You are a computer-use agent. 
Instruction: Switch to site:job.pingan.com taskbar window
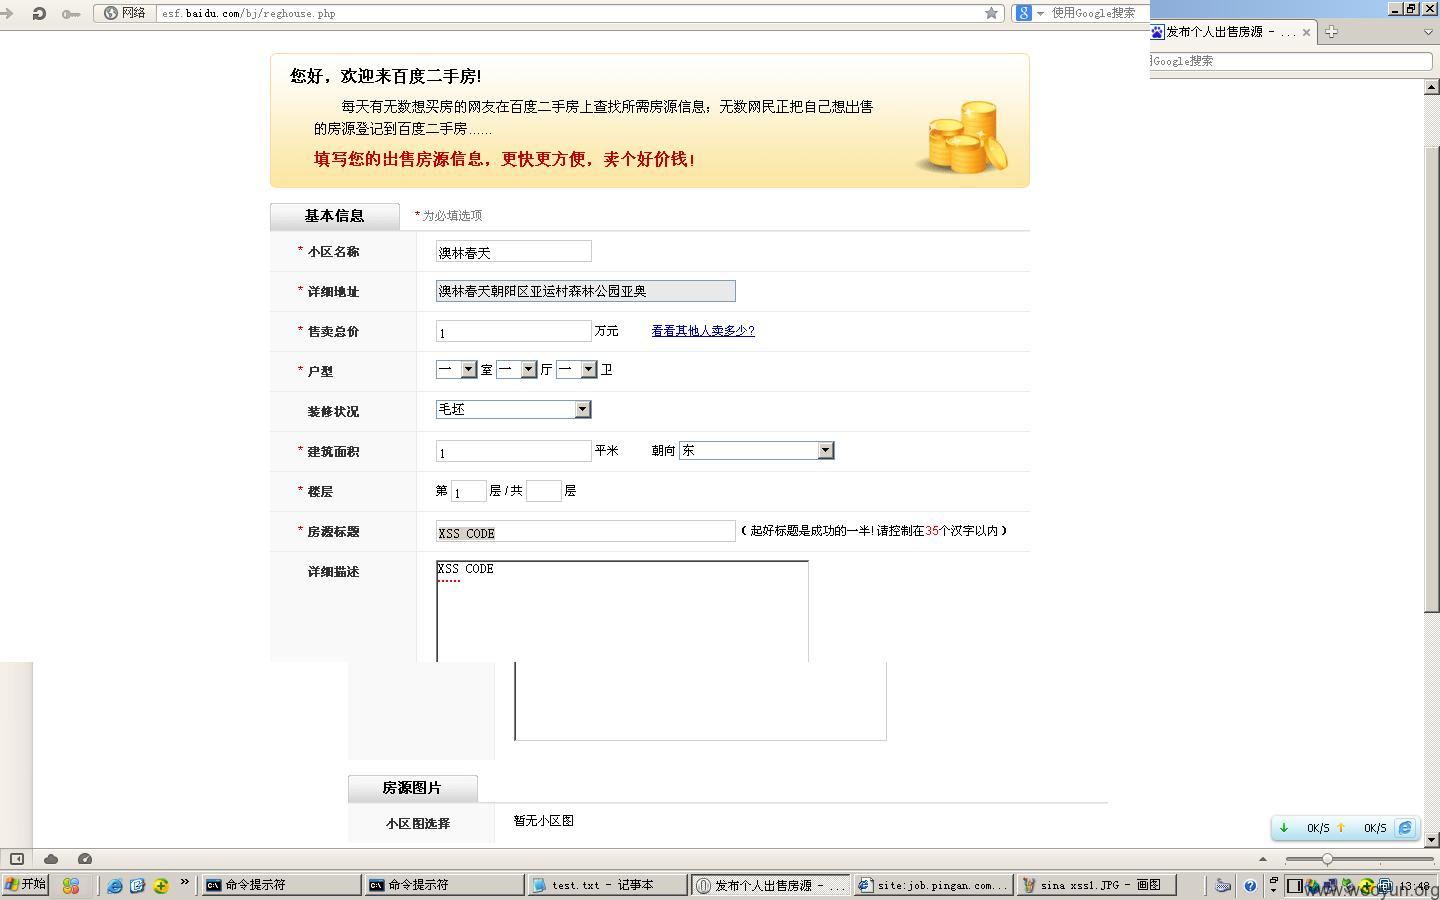click(x=933, y=885)
